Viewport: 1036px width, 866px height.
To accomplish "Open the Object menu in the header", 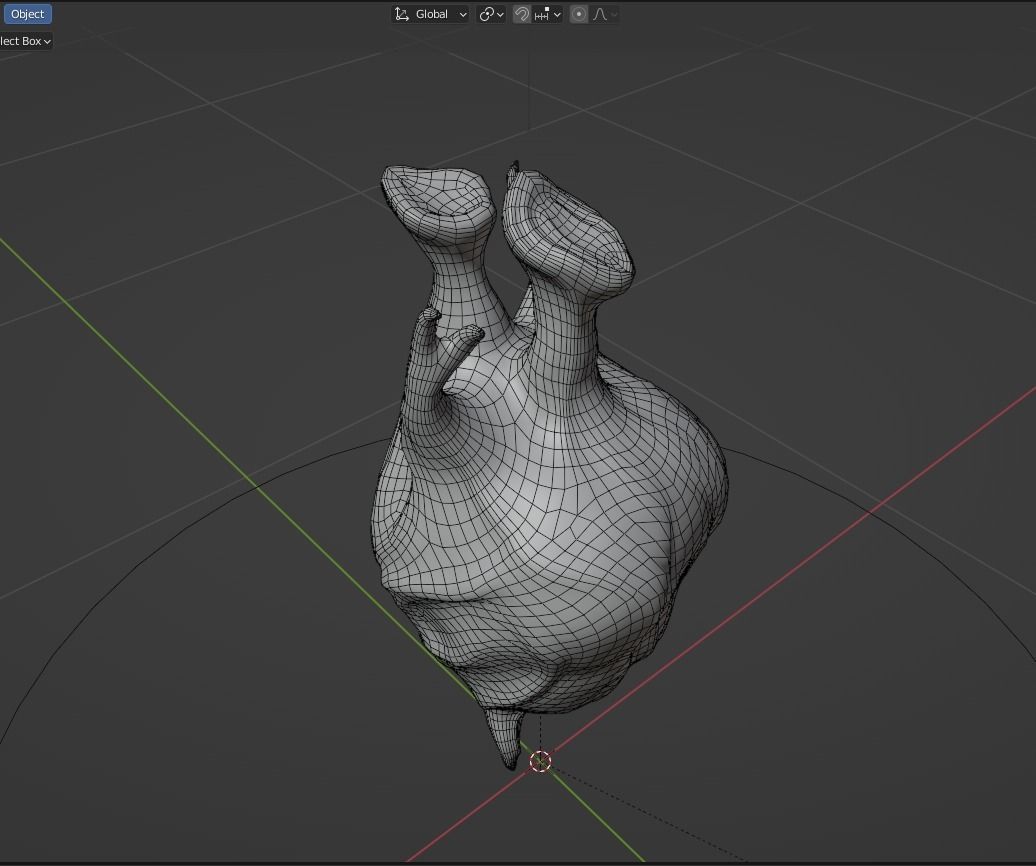I will pos(27,14).
